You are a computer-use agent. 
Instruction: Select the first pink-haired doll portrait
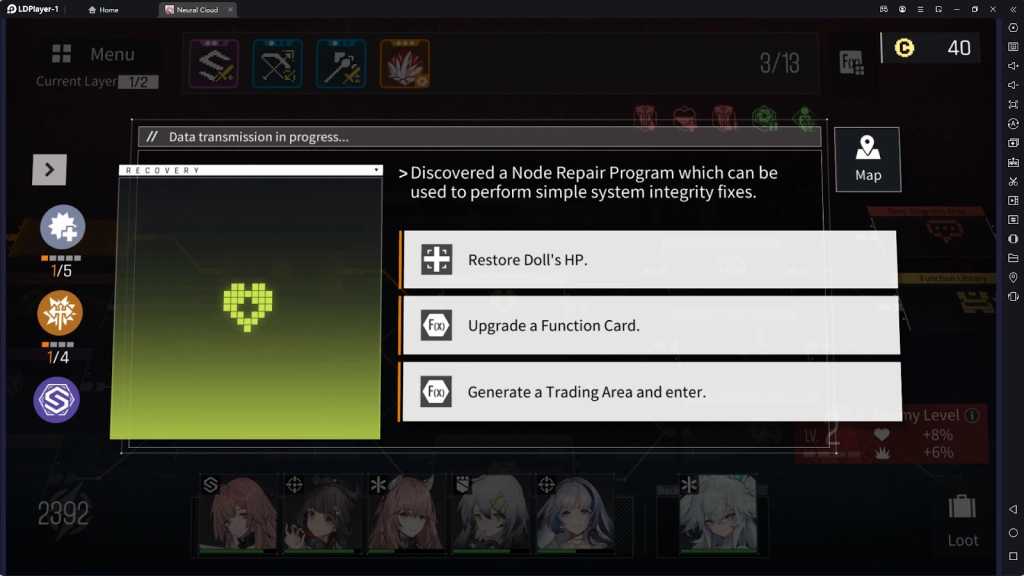point(238,513)
